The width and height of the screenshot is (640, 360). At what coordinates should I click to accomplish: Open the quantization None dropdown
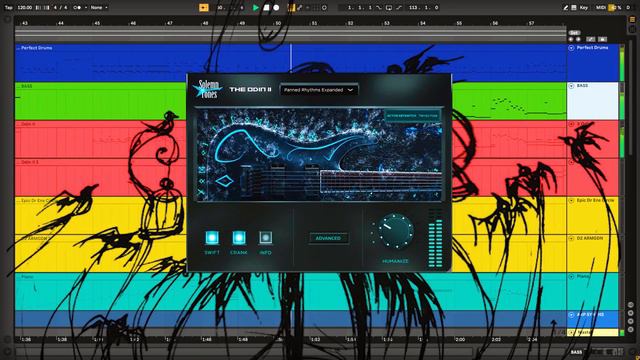tap(99, 7)
